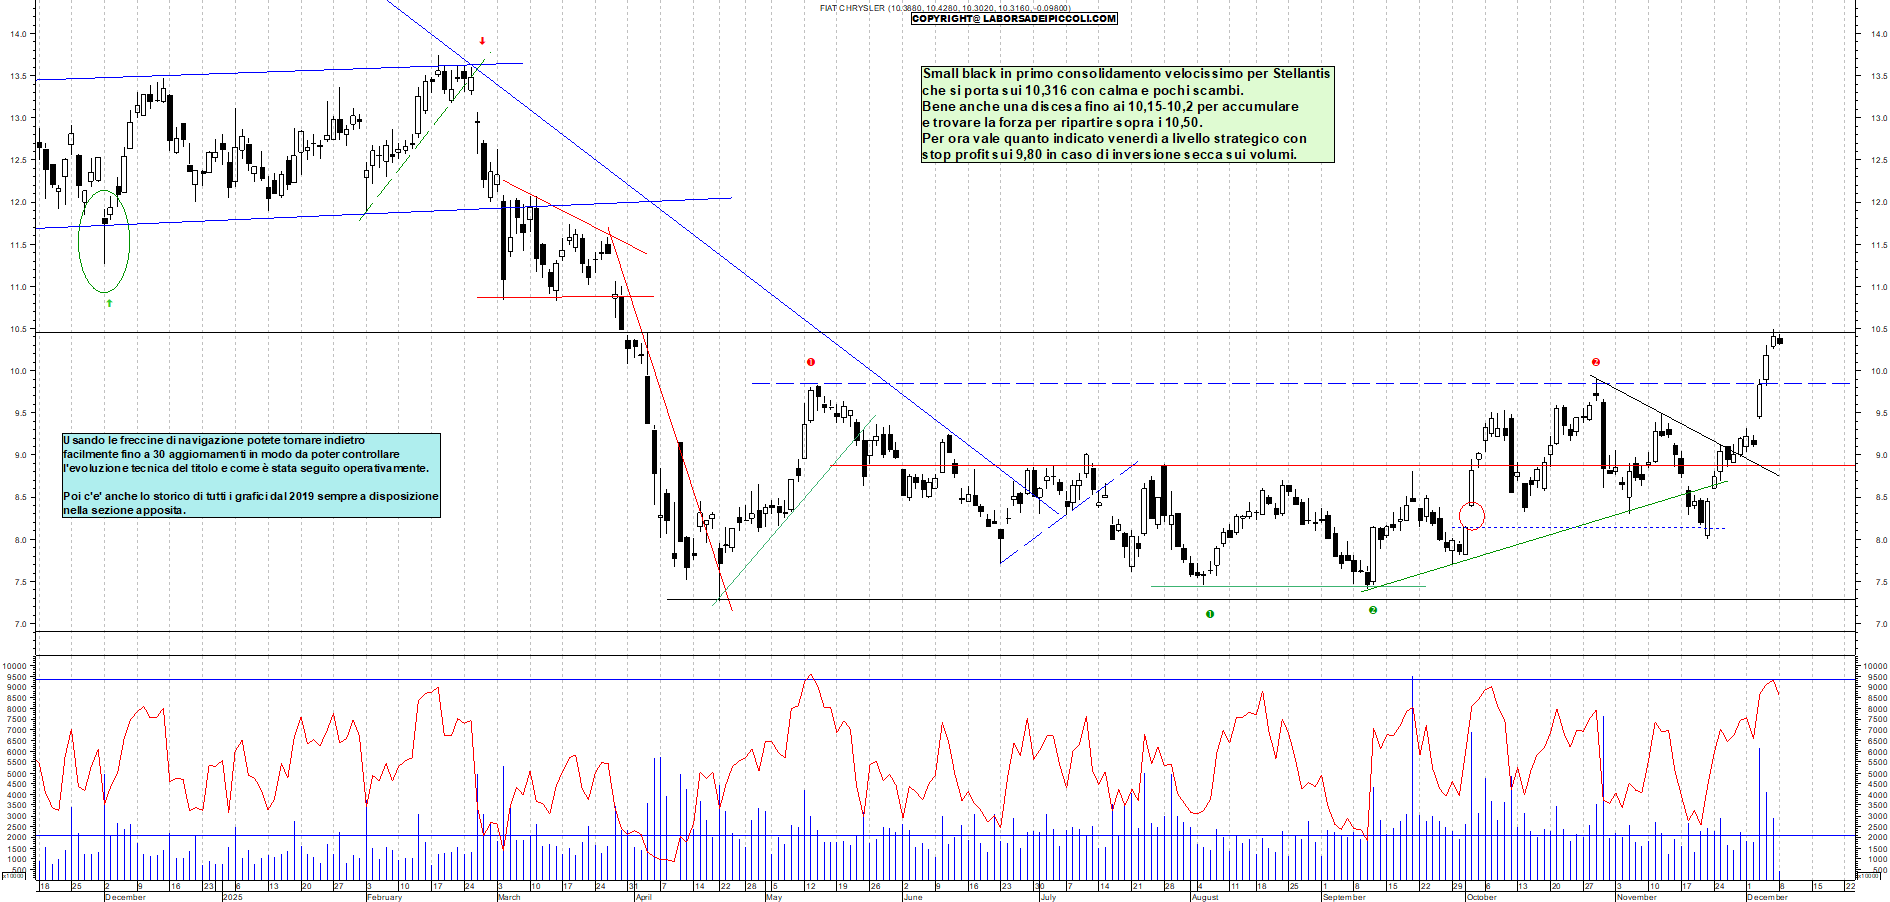The width and height of the screenshot is (1890, 902).
Task: Click the 10.5 price label on right axis
Action: point(1879,329)
